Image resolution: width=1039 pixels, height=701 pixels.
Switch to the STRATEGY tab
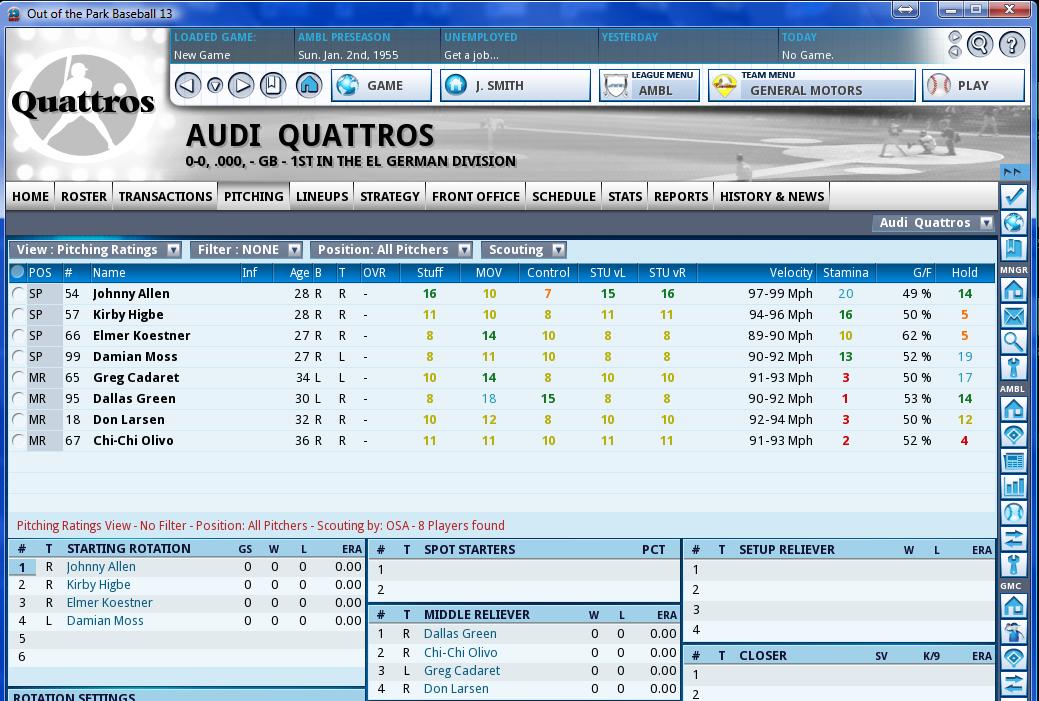pos(390,196)
